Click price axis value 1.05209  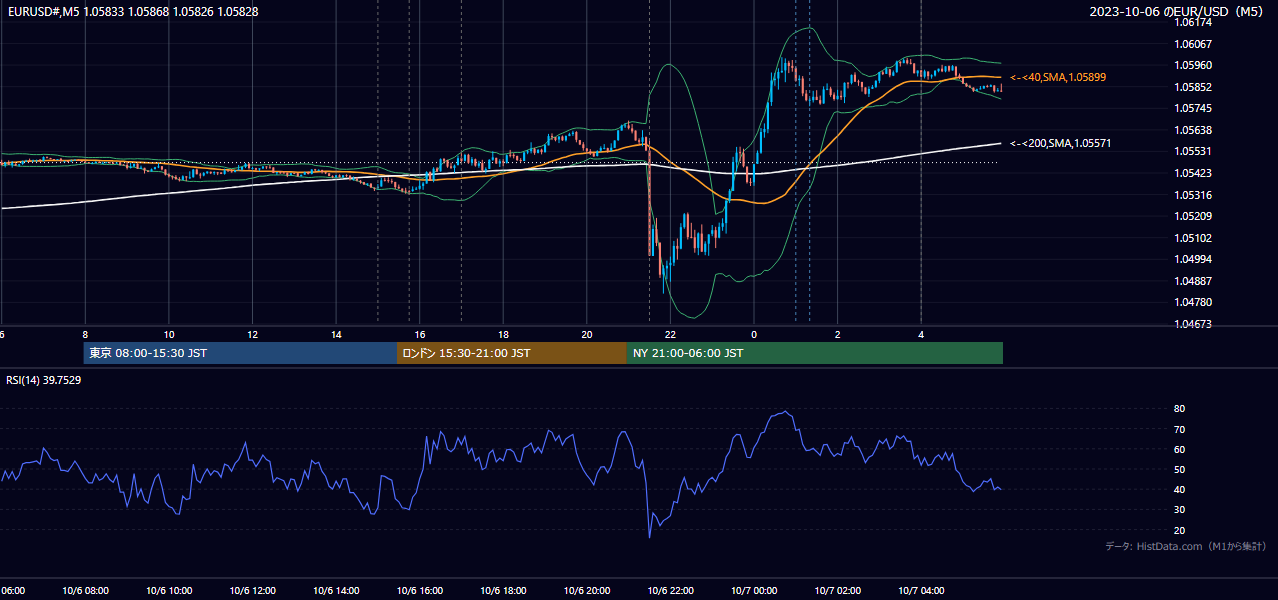pyautogui.click(x=1192, y=216)
